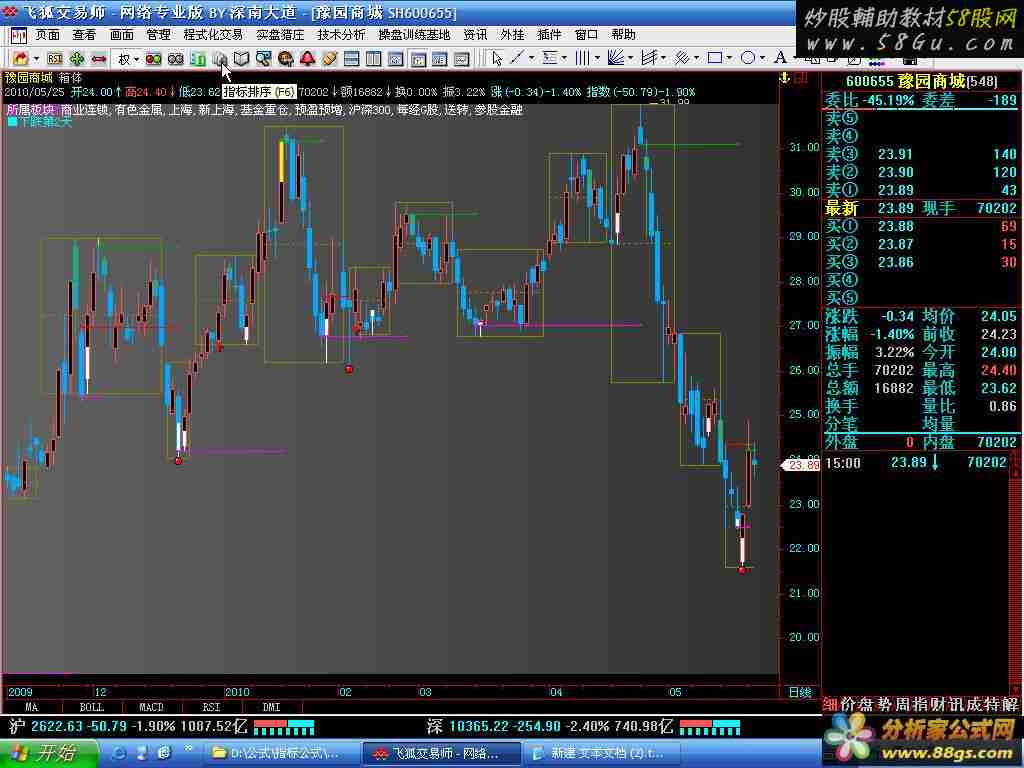Select the horizontal lines drawing tool
The width and height of the screenshot is (1024, 768).
click(550, 59)
